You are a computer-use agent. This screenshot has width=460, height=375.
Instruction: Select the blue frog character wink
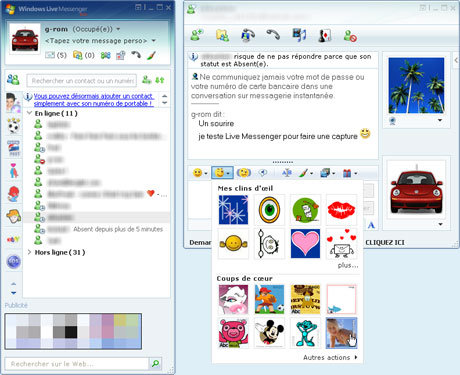tap(305, 333)
